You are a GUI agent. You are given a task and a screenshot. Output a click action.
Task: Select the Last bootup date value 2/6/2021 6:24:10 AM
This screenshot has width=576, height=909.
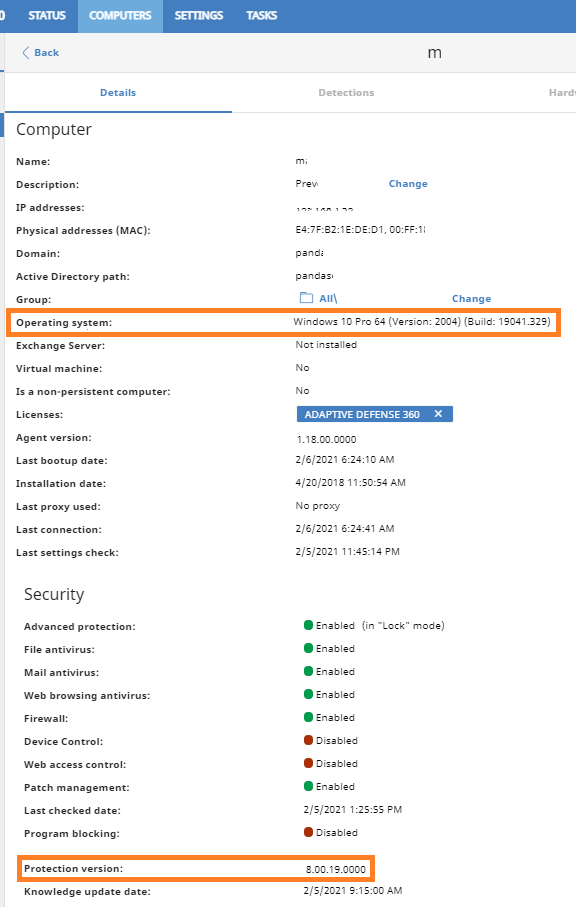pyautogui.click(x=345, y=460)
